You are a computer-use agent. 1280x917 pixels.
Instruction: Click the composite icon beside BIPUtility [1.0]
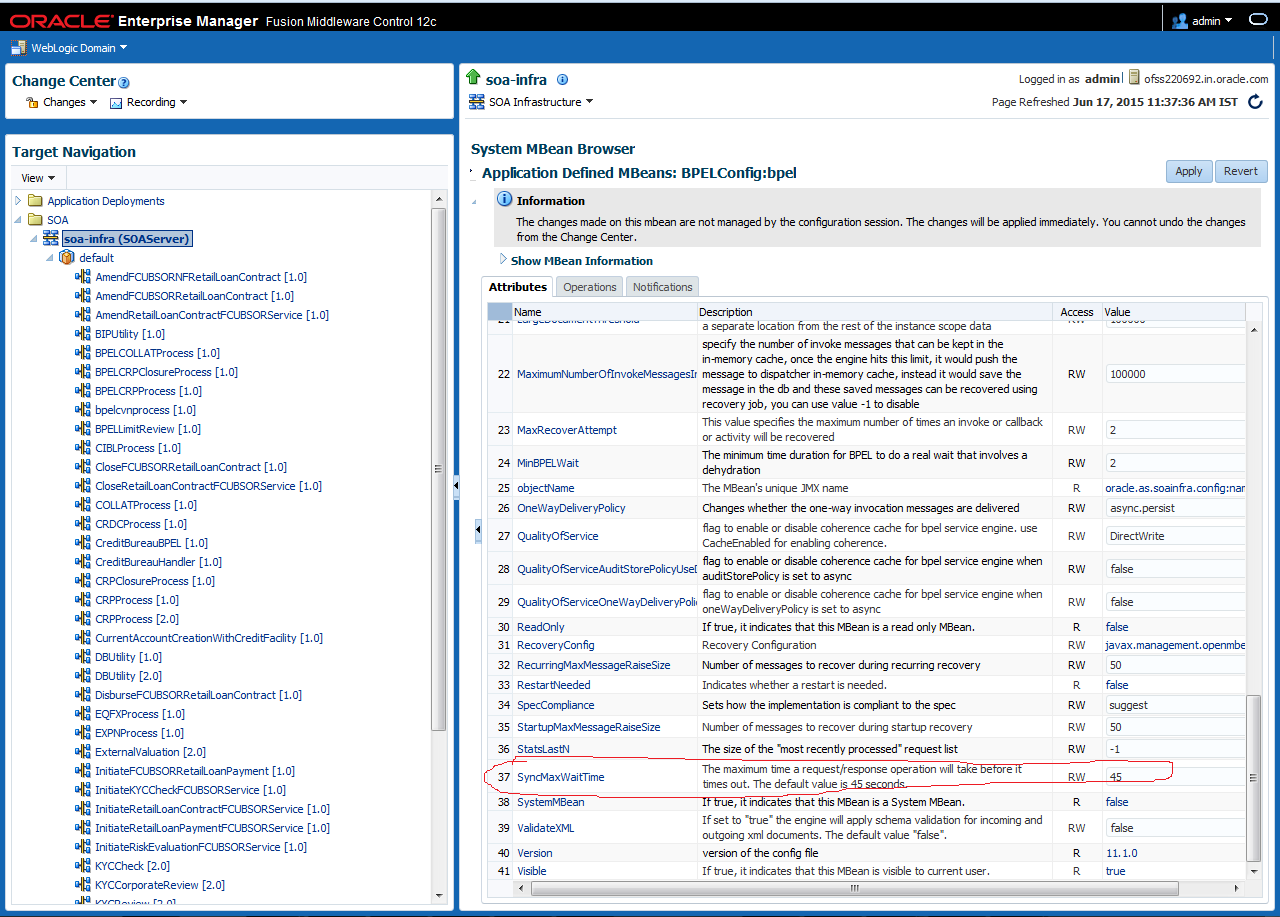[x=83, y=334]
